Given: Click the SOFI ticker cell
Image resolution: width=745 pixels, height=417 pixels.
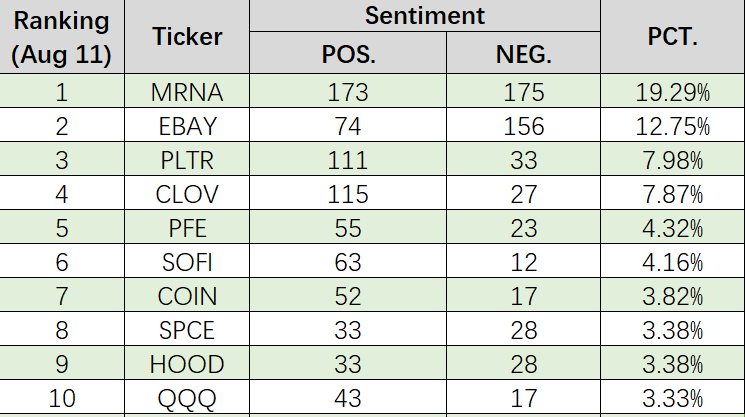Looking at the screenshot, I should (187, 261).
